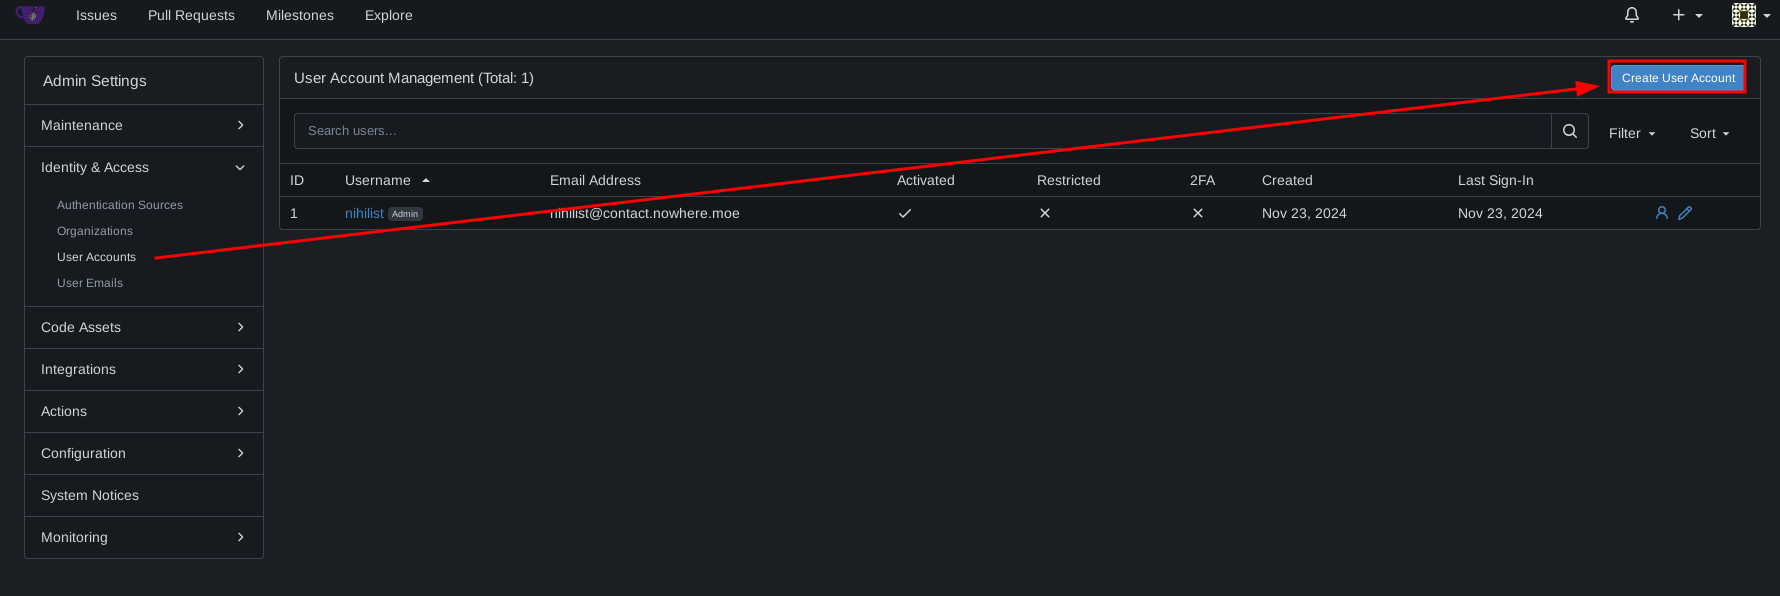Open the Explore menu item
The height and width of the screenshot is (596, 1780).
388,15
